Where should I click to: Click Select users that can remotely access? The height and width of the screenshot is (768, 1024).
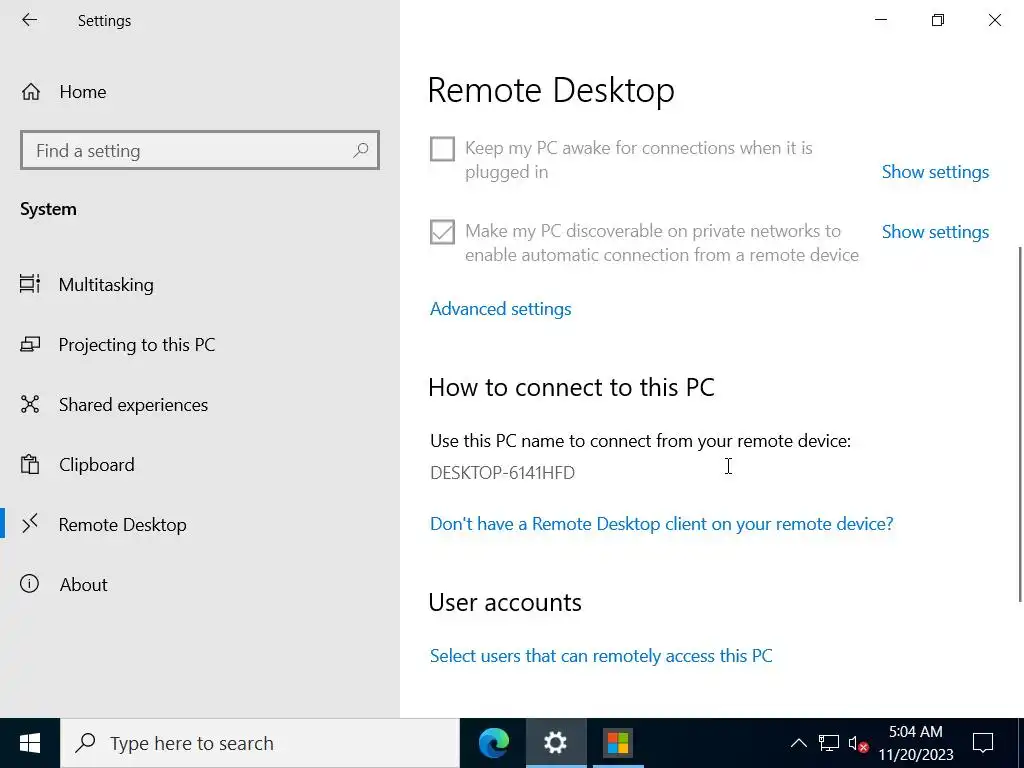[601, 656]
